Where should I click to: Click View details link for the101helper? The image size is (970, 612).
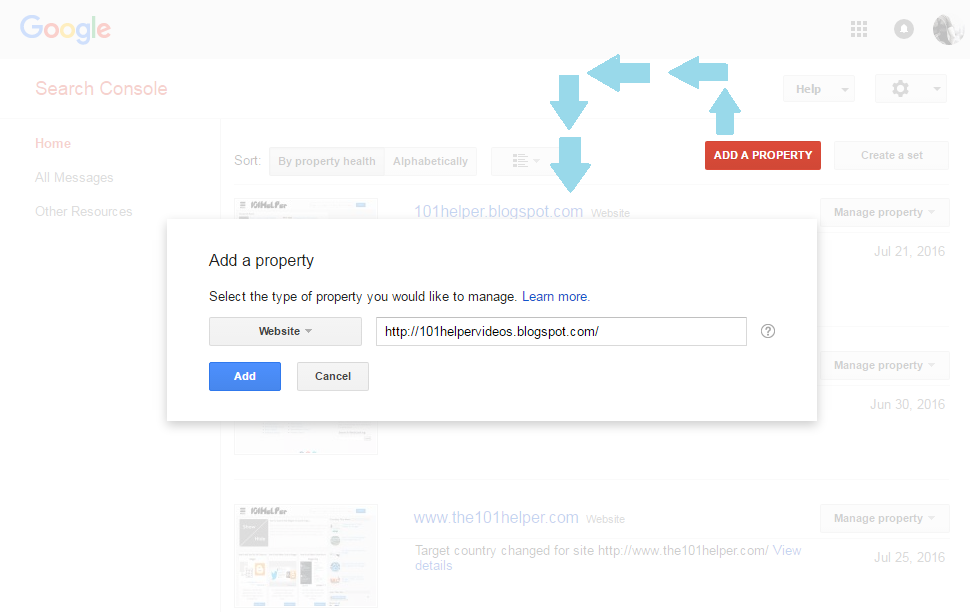click(x=787, y=551)
